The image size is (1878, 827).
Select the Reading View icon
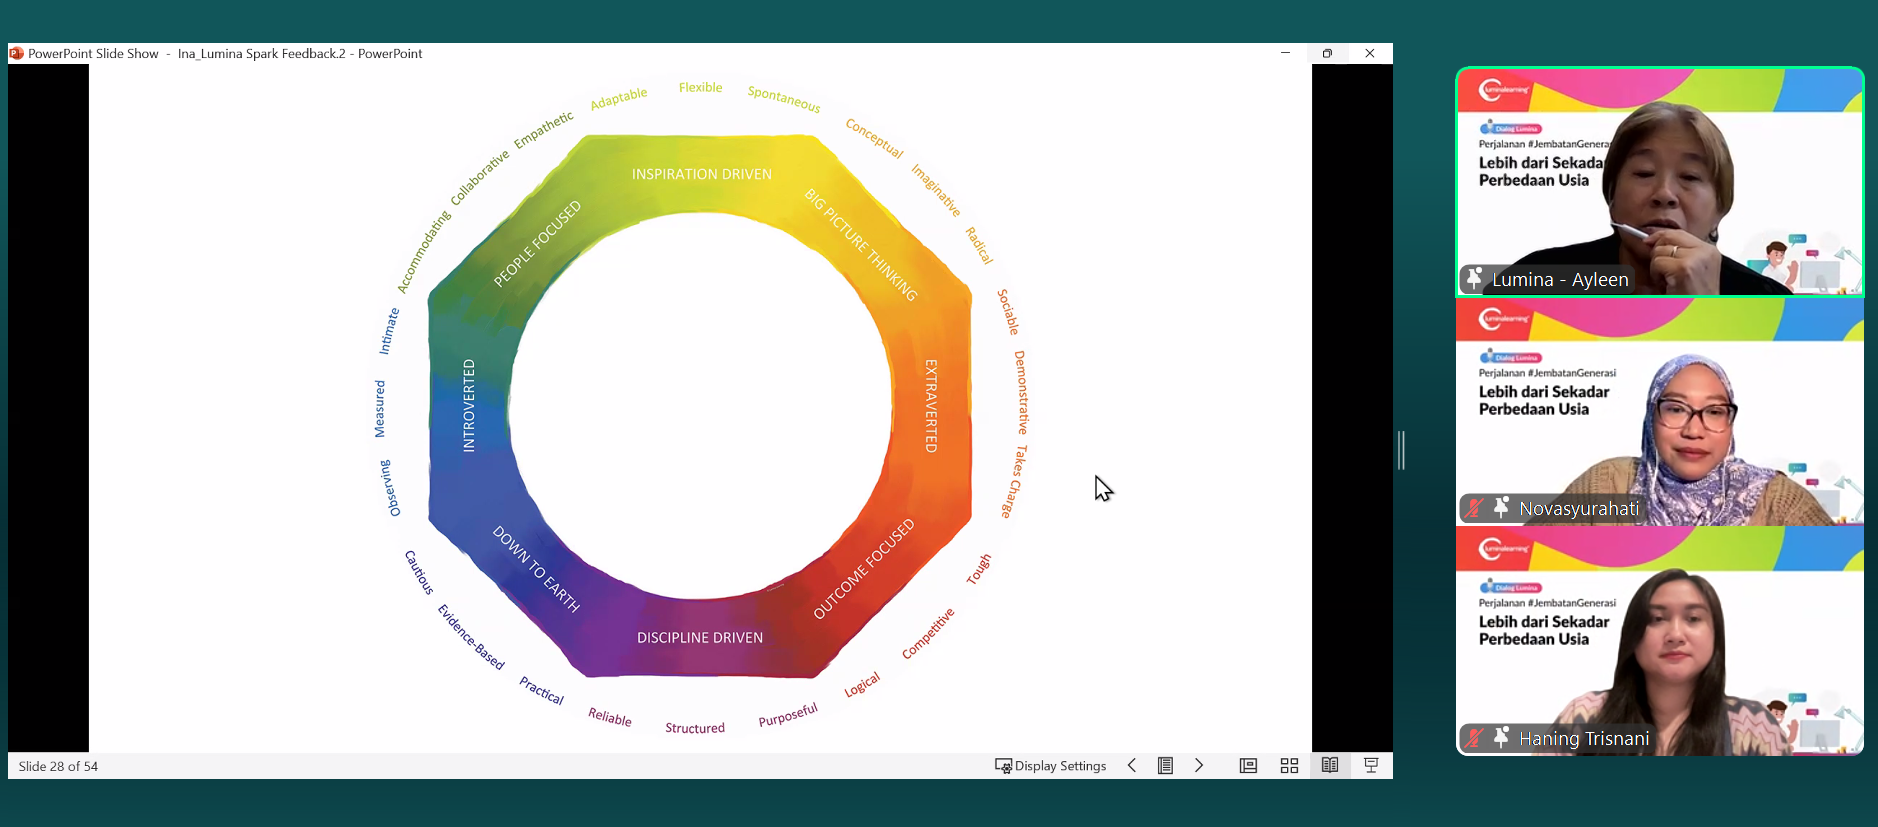[1330, 766]
